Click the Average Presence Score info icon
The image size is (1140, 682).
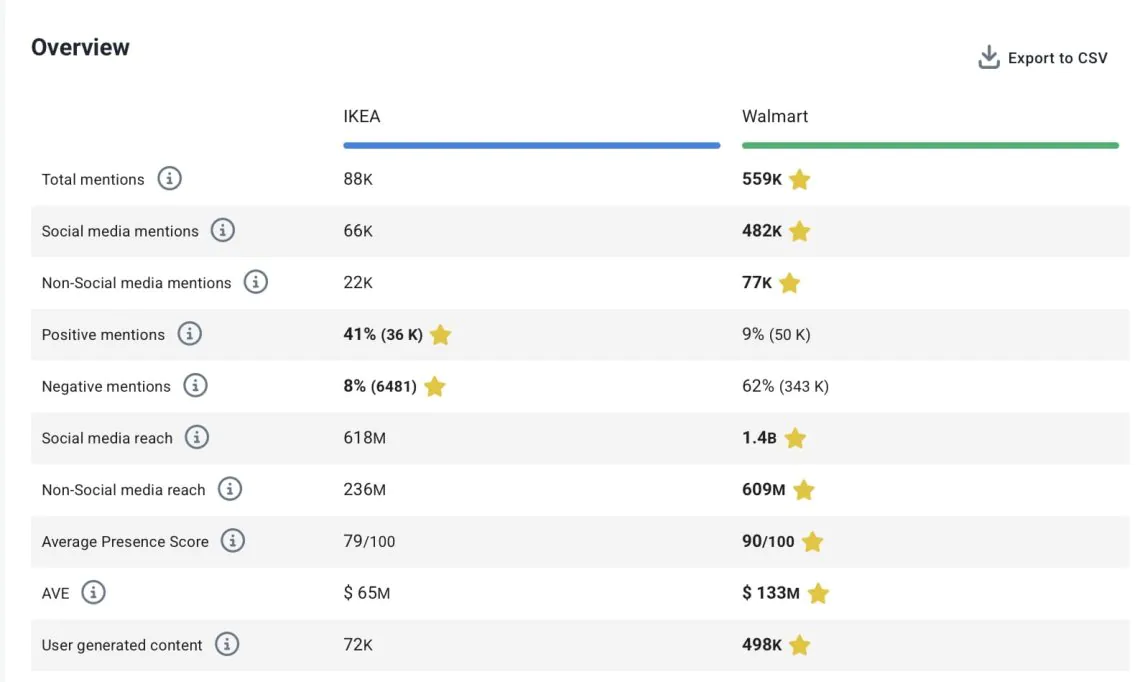[232, 541]
